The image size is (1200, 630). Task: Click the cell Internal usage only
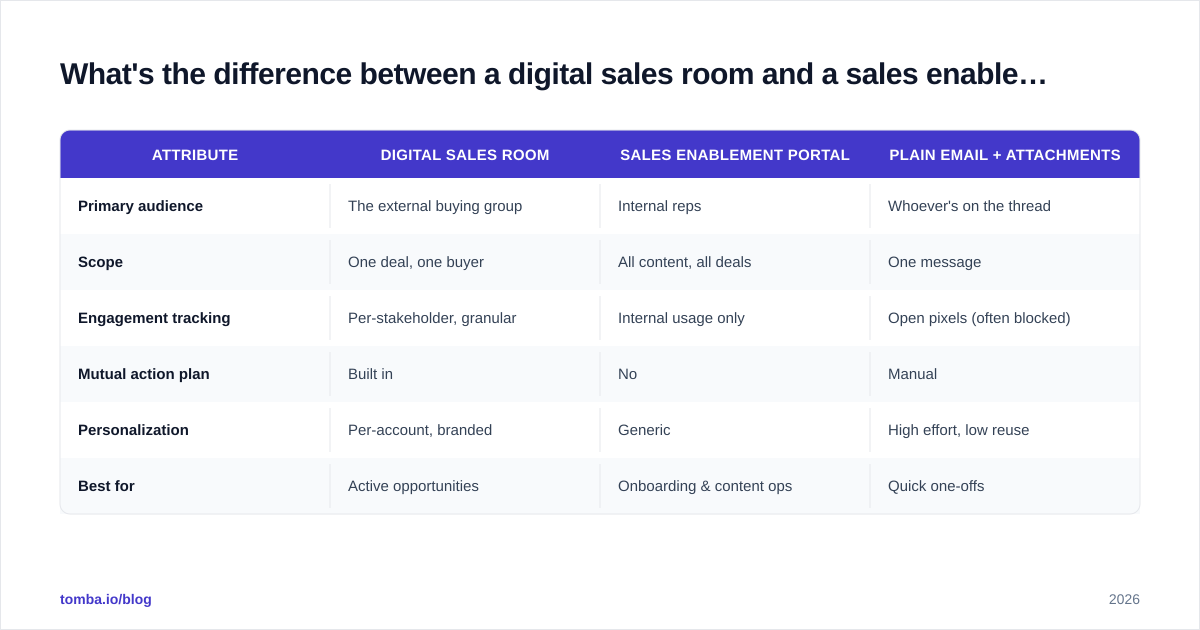pyautogui.click(x=681, y=318)
